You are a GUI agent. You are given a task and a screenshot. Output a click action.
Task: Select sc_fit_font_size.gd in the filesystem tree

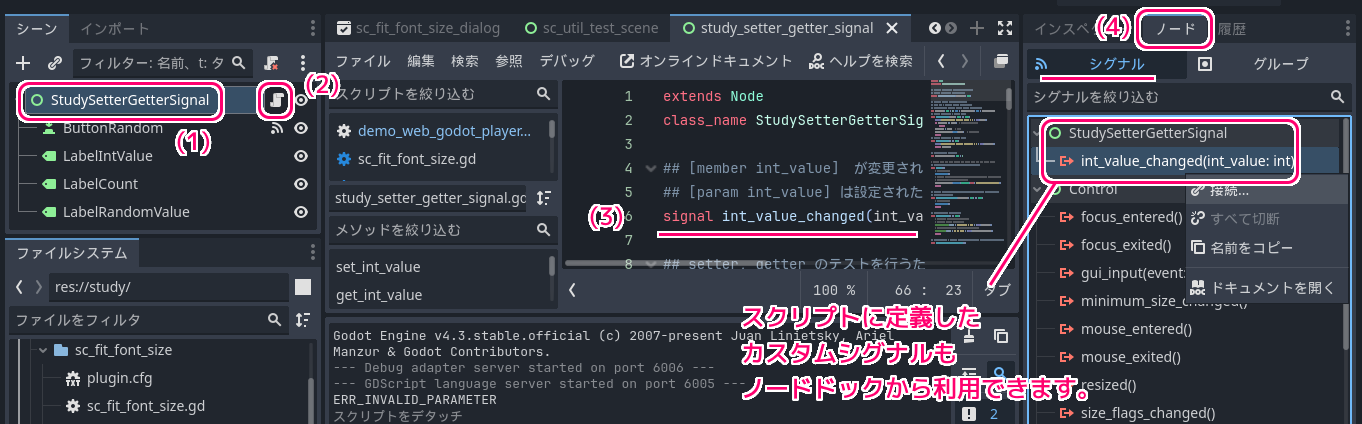(145, 406)
